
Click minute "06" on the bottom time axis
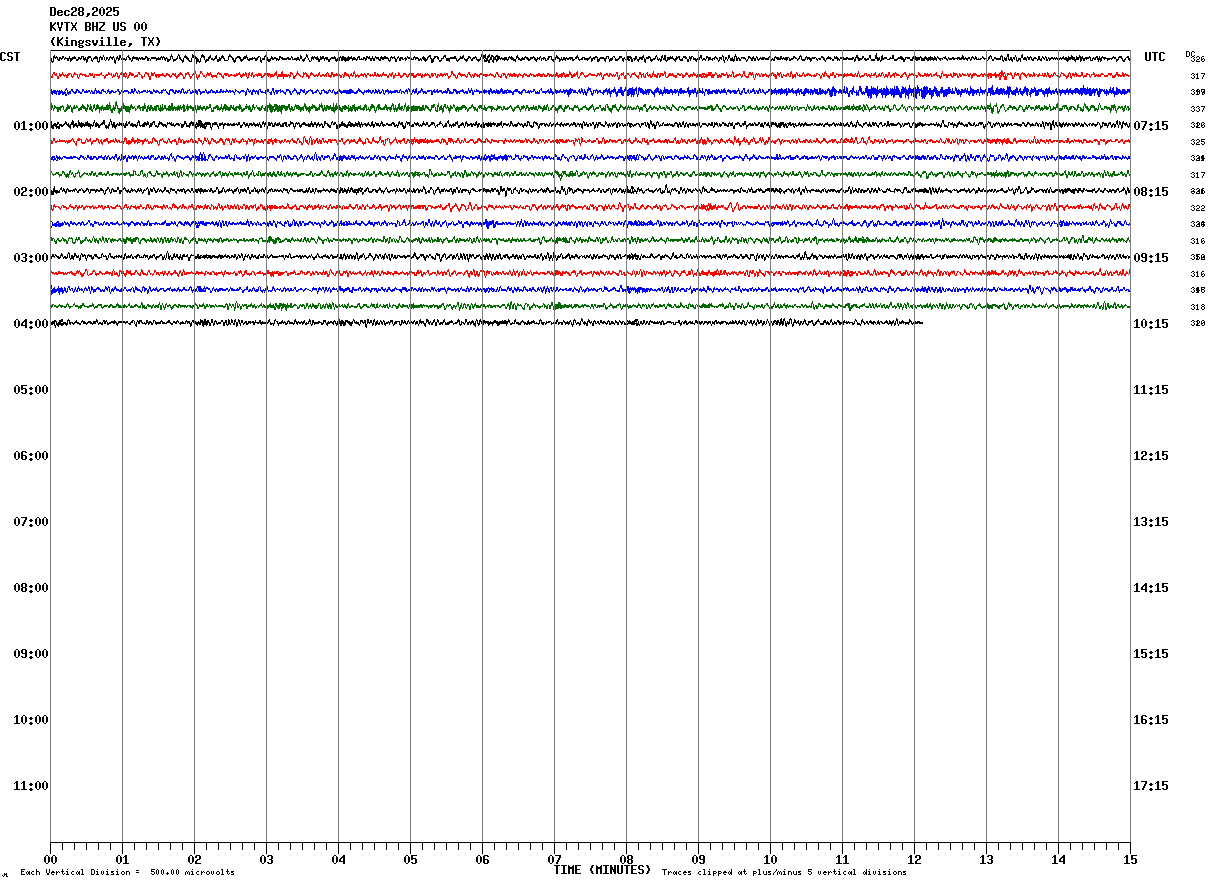[x=482, y=860]
